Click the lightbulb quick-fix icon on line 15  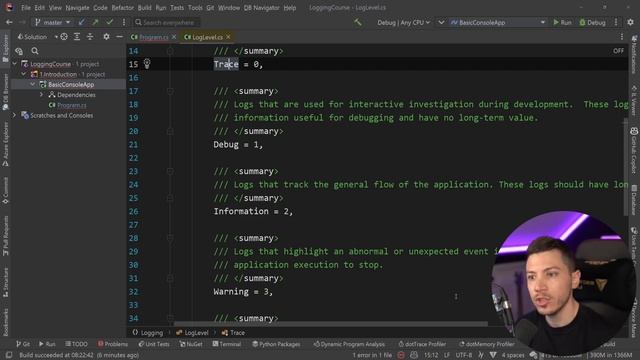[x=147, y=64]
